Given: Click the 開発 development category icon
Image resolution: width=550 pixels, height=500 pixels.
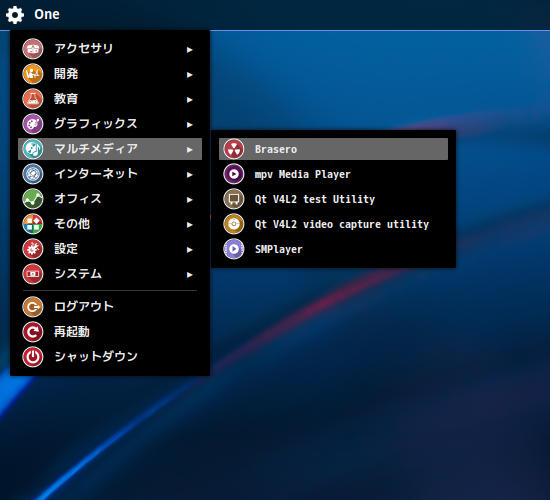Looking at the screenshot, I should (x=33, y=74).
